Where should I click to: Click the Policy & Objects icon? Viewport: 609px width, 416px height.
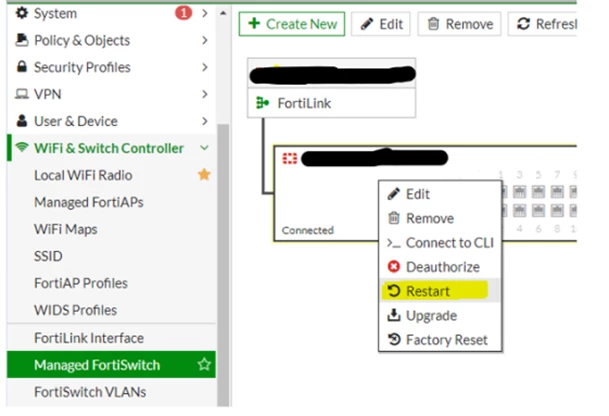22,40
